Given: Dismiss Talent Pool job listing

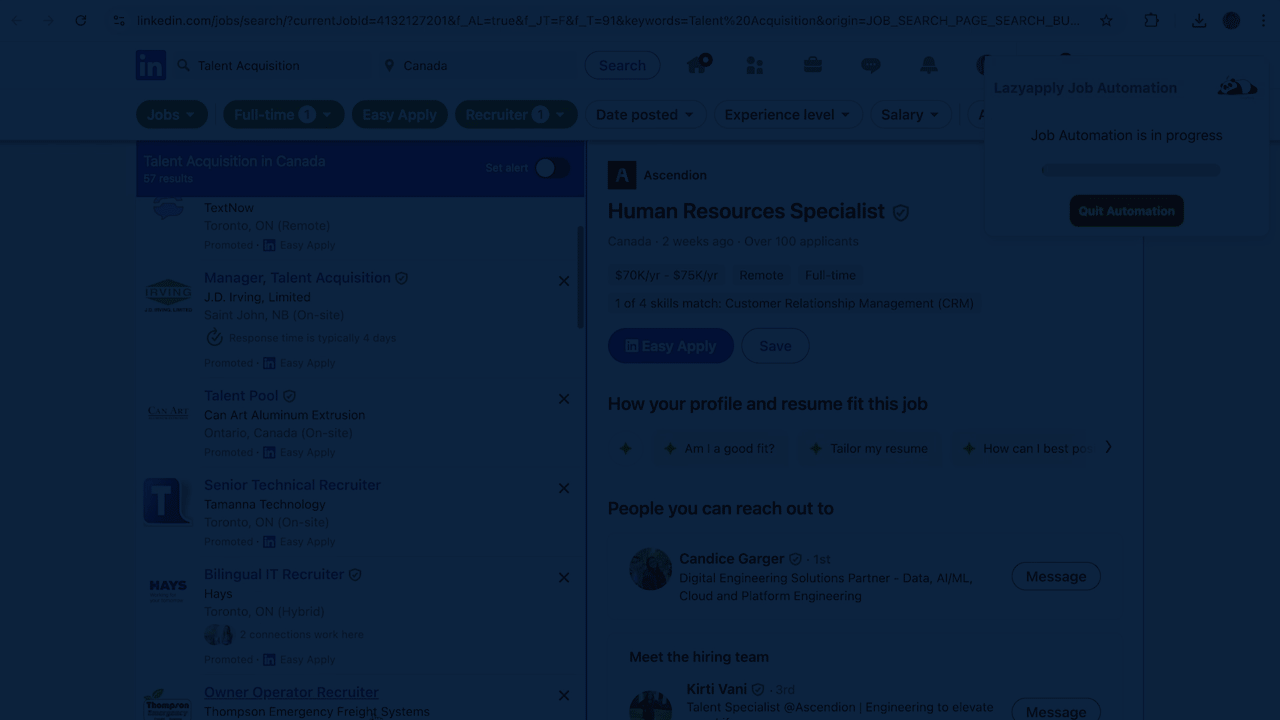Looking at the screenshot, I should tap(564, 399).
